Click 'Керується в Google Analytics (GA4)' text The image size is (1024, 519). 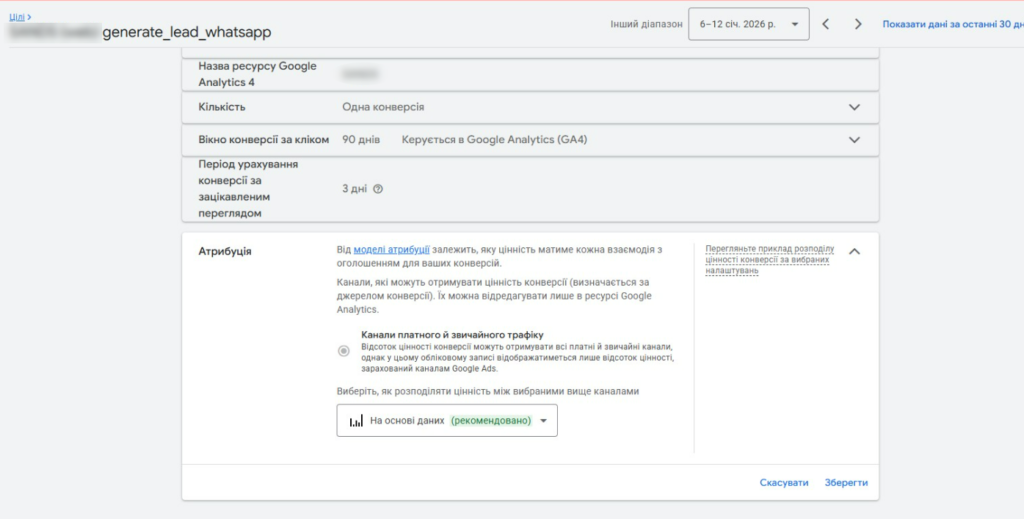pyautogui.click(x=494, y=140)
